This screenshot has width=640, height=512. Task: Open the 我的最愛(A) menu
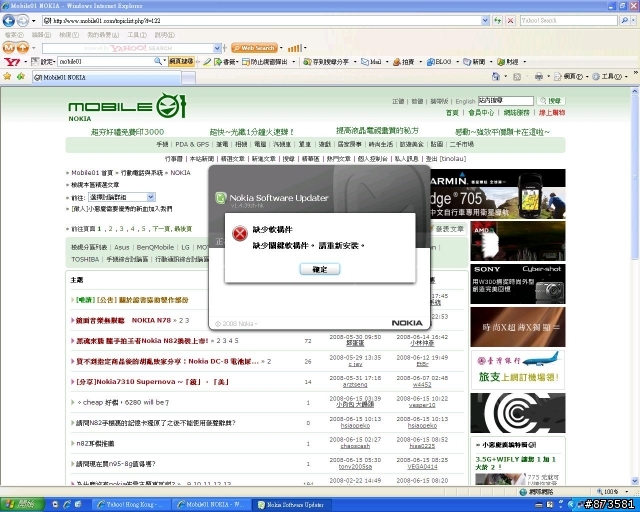click(103, 35)
